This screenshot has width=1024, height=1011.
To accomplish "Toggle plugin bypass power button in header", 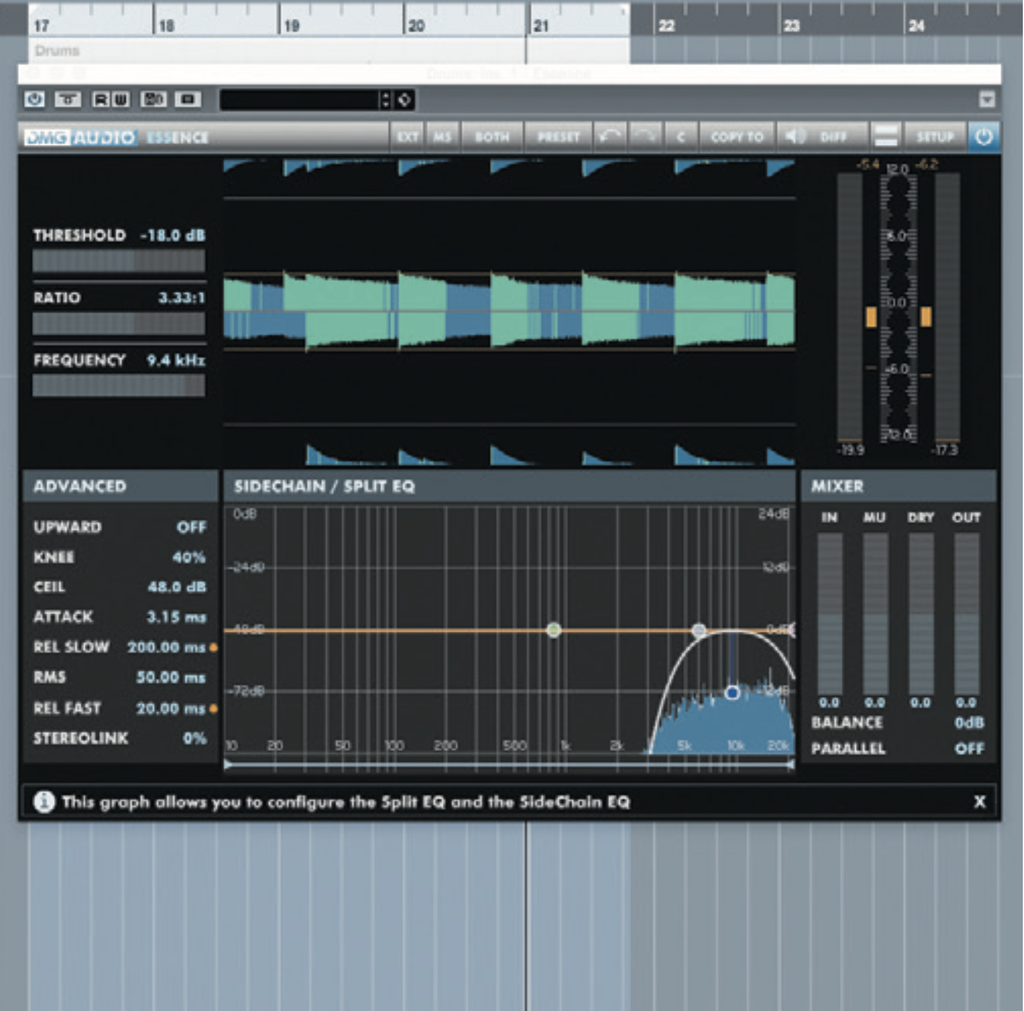I will (33, 100).
